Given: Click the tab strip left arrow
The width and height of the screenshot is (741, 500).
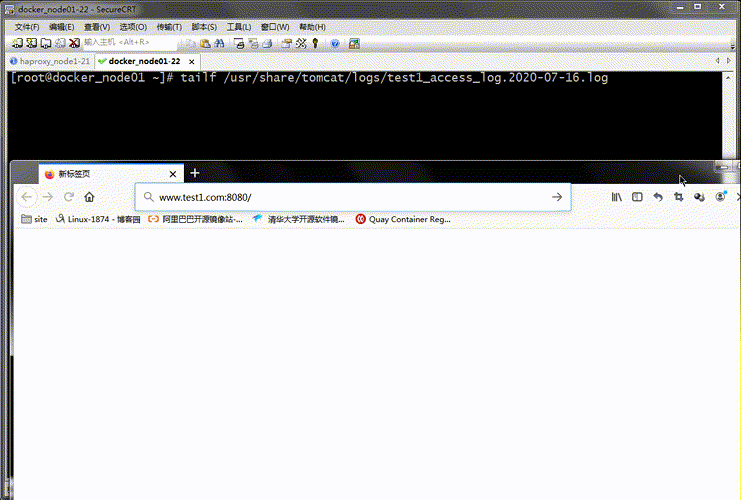Looking at the screenshot, I should click(717, 60).
